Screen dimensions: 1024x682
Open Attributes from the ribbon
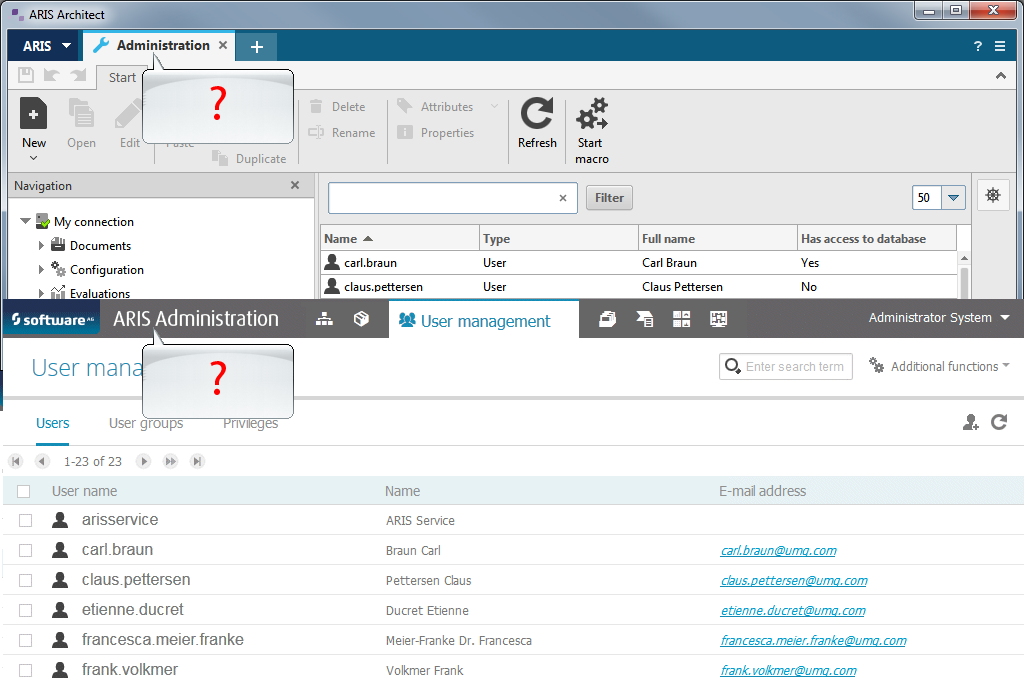(x=447, y=106)
